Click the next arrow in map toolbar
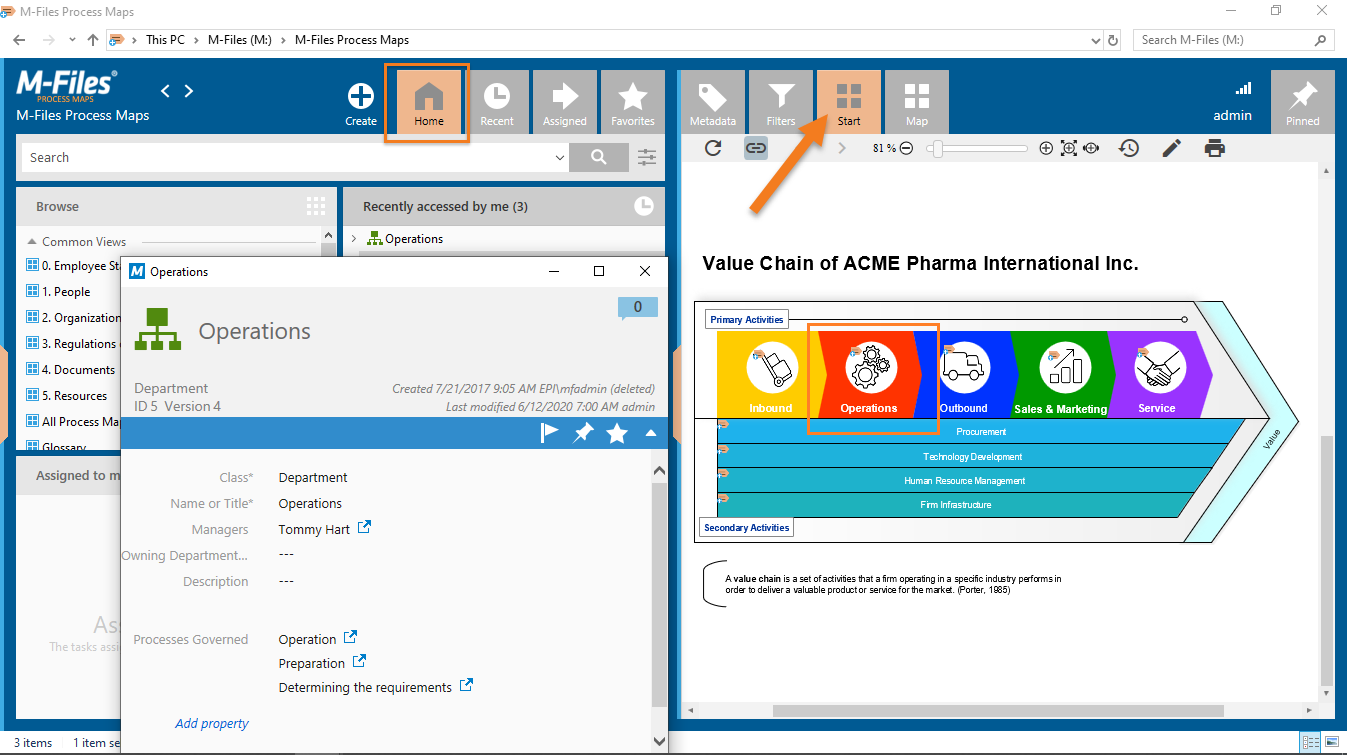 pyautogui.click(x=842, y=148)
